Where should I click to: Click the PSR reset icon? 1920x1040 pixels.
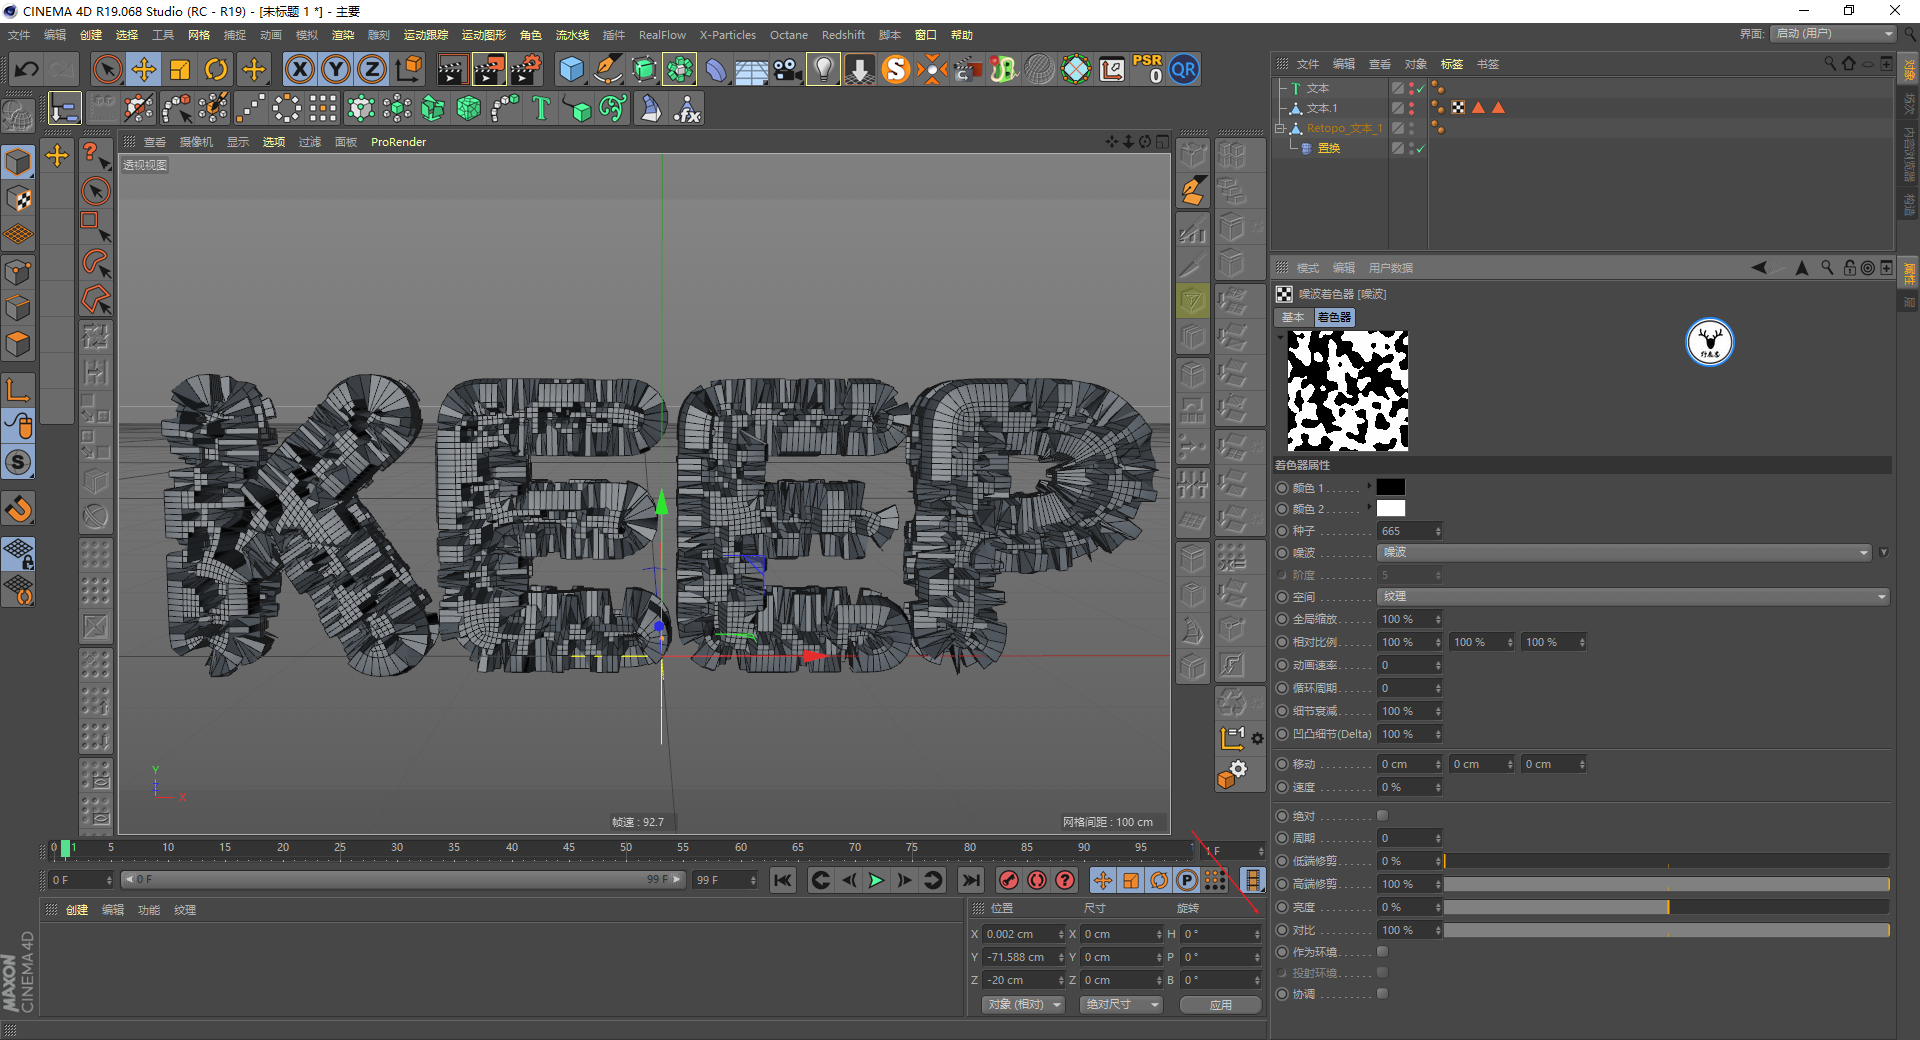[1147, 69]
